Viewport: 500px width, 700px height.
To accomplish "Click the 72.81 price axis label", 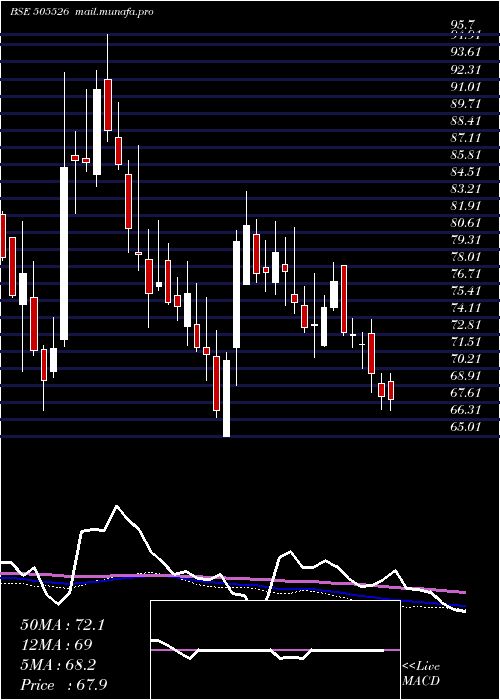I will point(466,325).
